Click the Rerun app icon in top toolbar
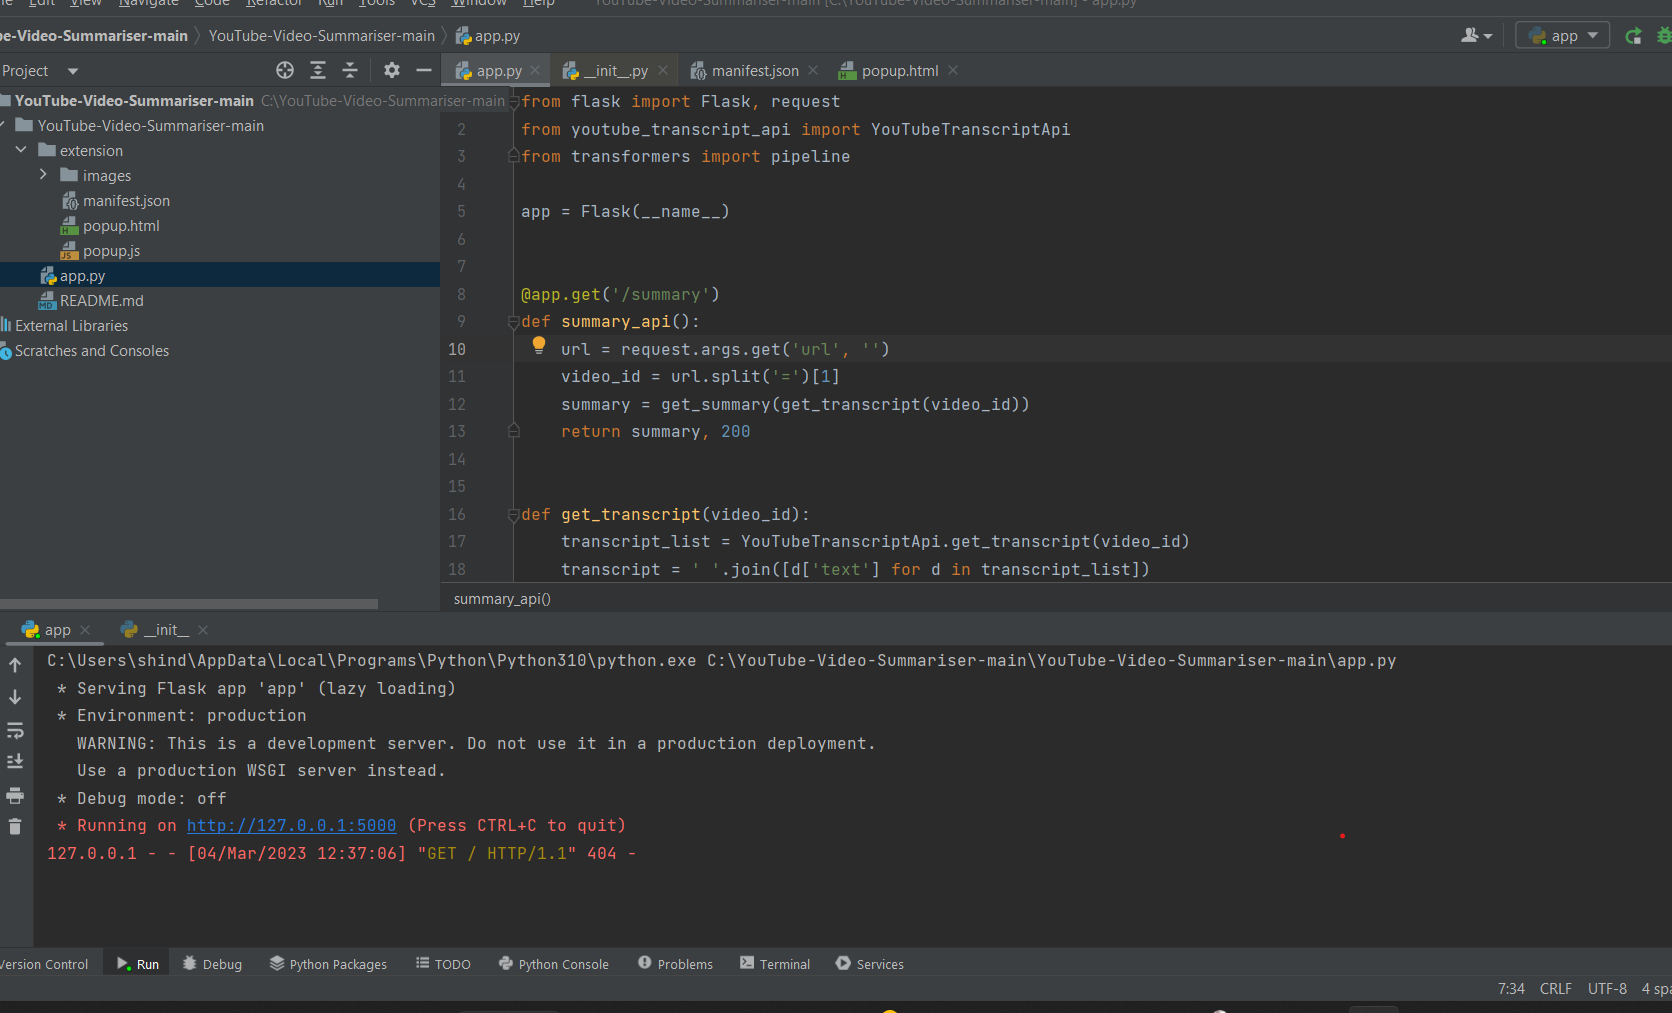 click(1633, 35)
